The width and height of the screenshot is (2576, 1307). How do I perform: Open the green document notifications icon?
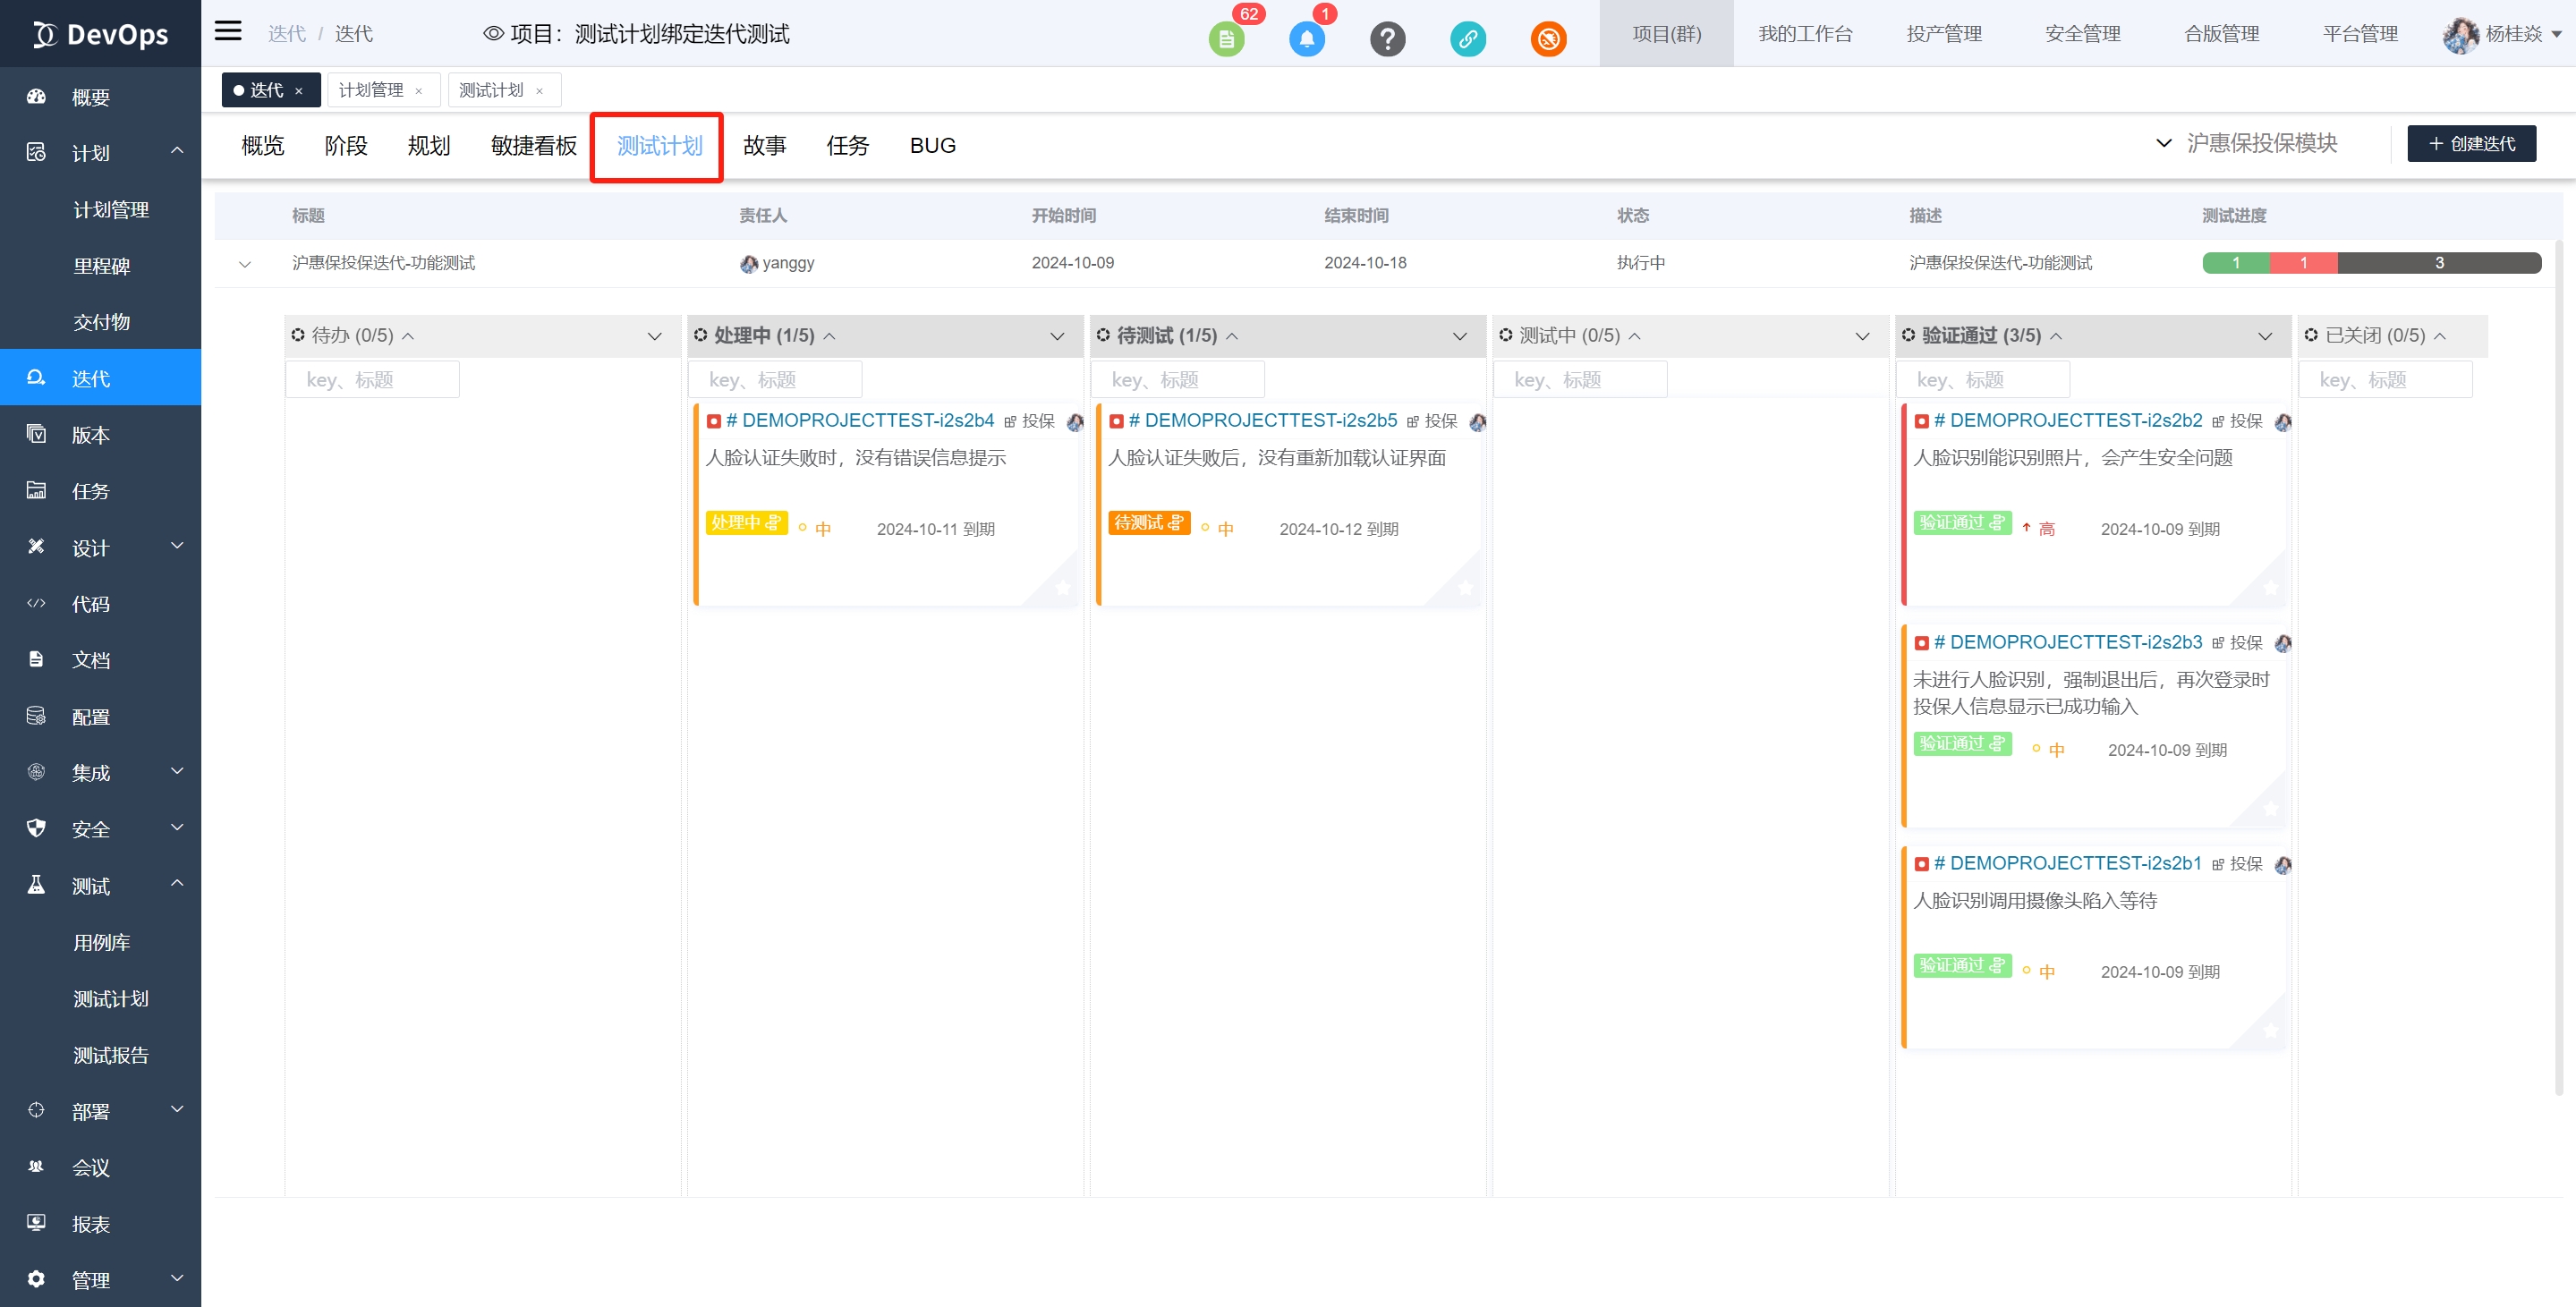[x=1226, y=40]
